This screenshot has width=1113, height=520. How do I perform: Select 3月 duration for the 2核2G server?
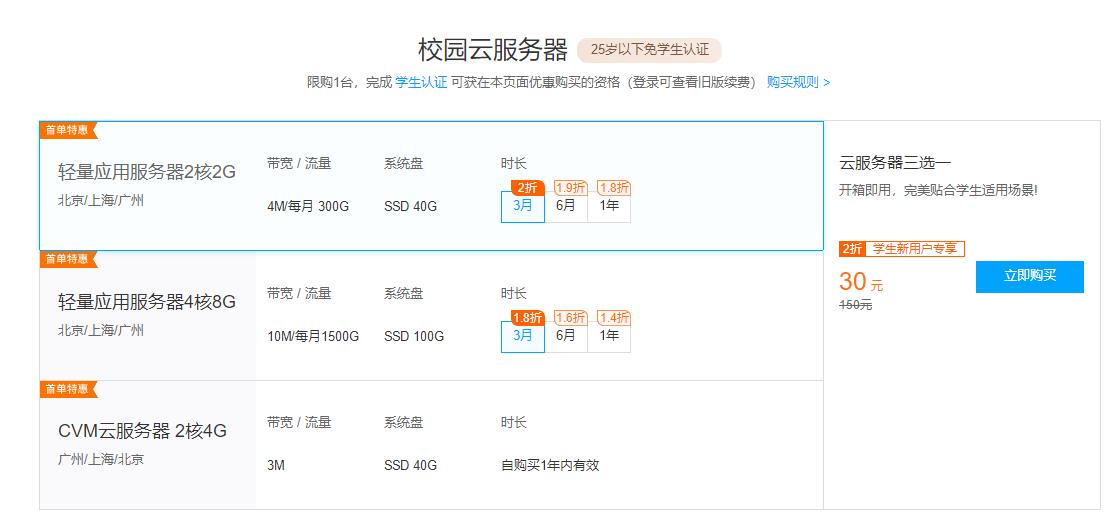pyautogui.click(x=522, y=207)
